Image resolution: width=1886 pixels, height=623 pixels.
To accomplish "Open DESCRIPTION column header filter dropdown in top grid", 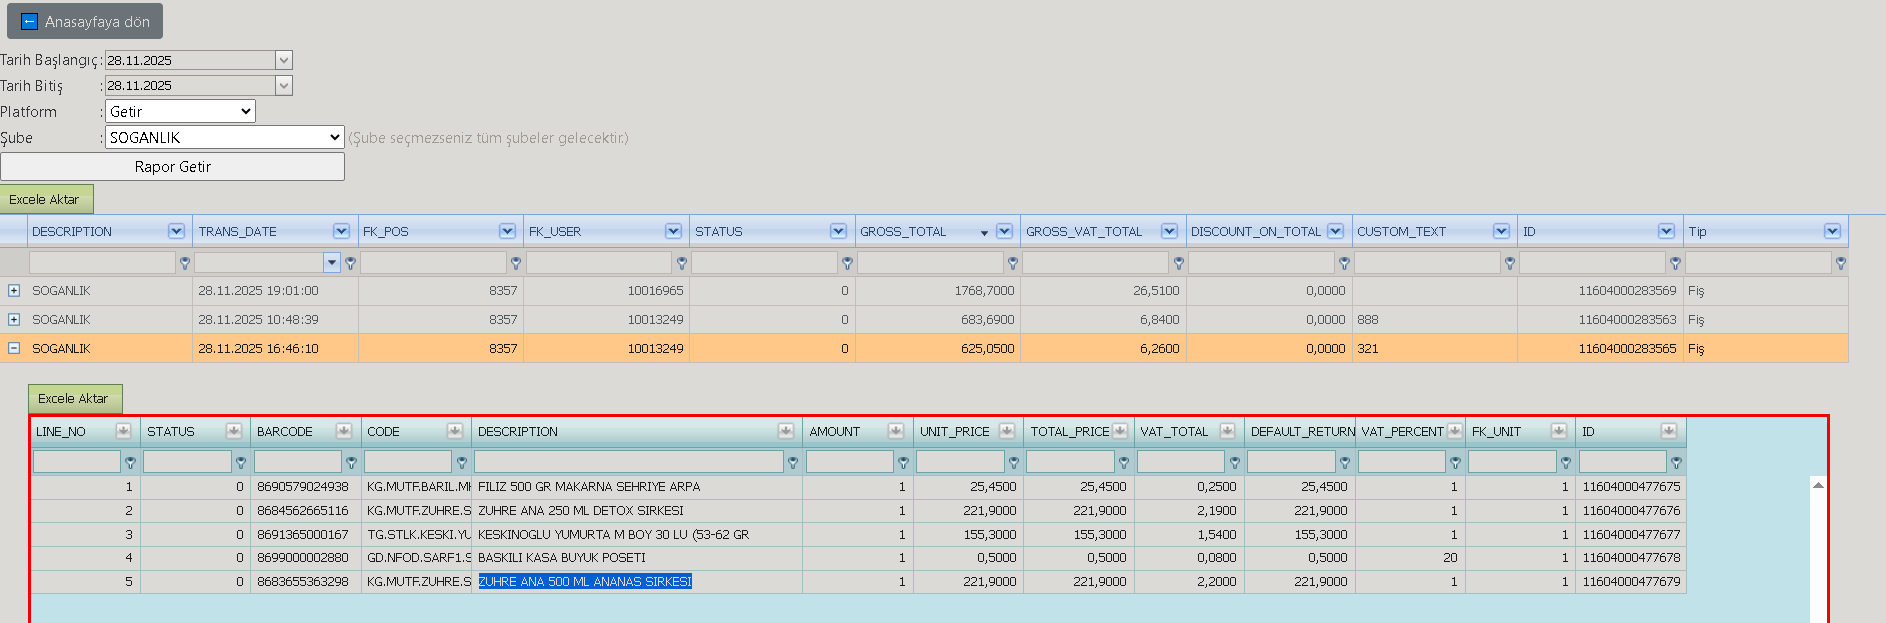I will 177,231.
